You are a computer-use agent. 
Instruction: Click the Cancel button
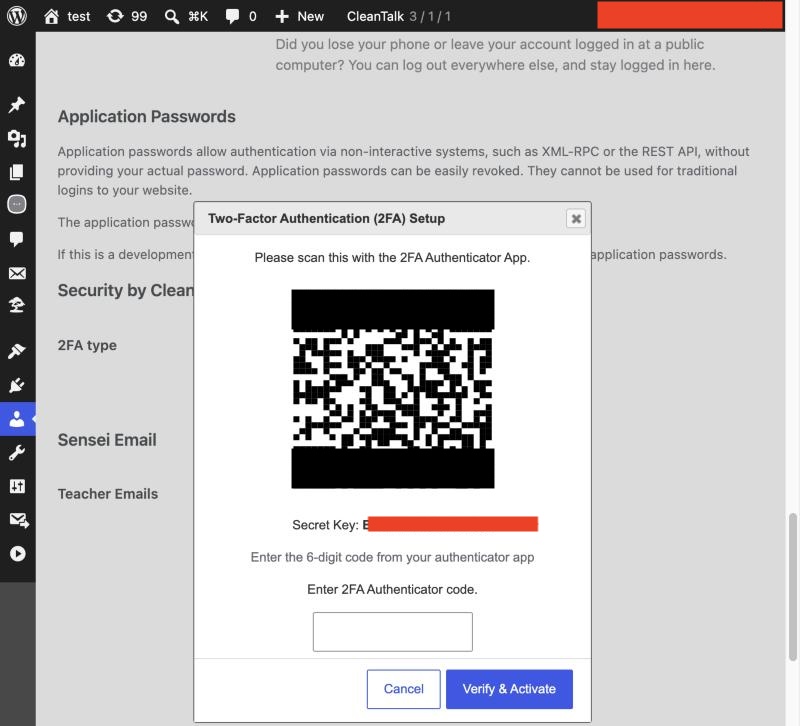404,689
